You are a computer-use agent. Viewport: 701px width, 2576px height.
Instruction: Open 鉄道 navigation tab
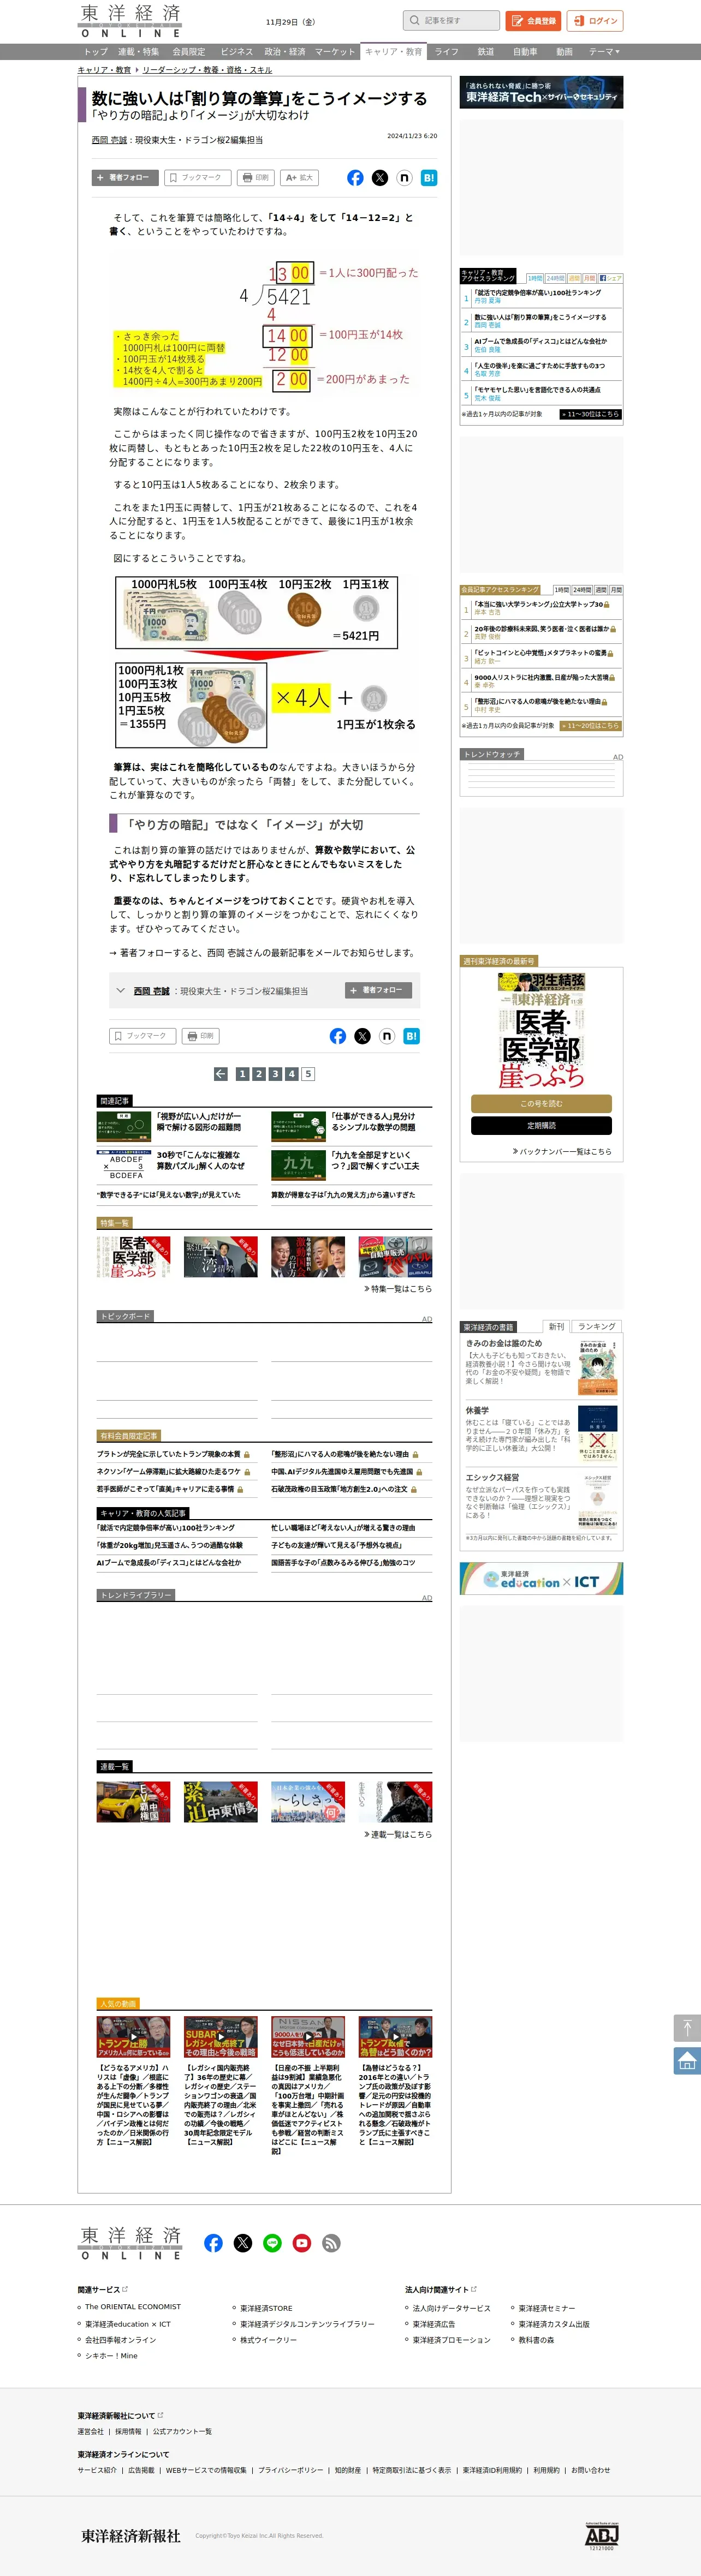pos(486,52)
